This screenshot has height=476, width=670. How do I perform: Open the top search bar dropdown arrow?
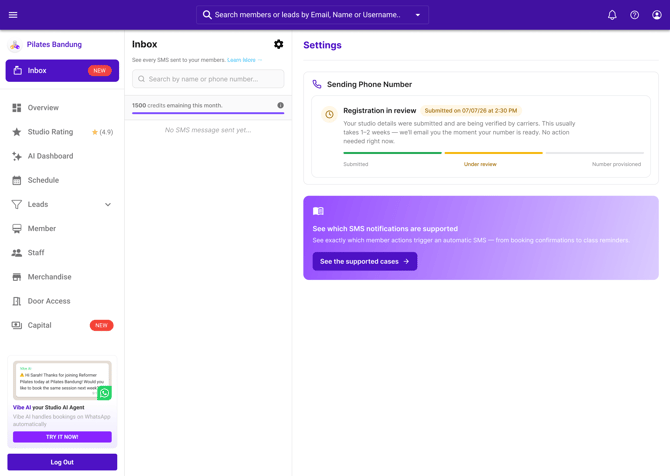pyautogui.click(x=418, y=15)
